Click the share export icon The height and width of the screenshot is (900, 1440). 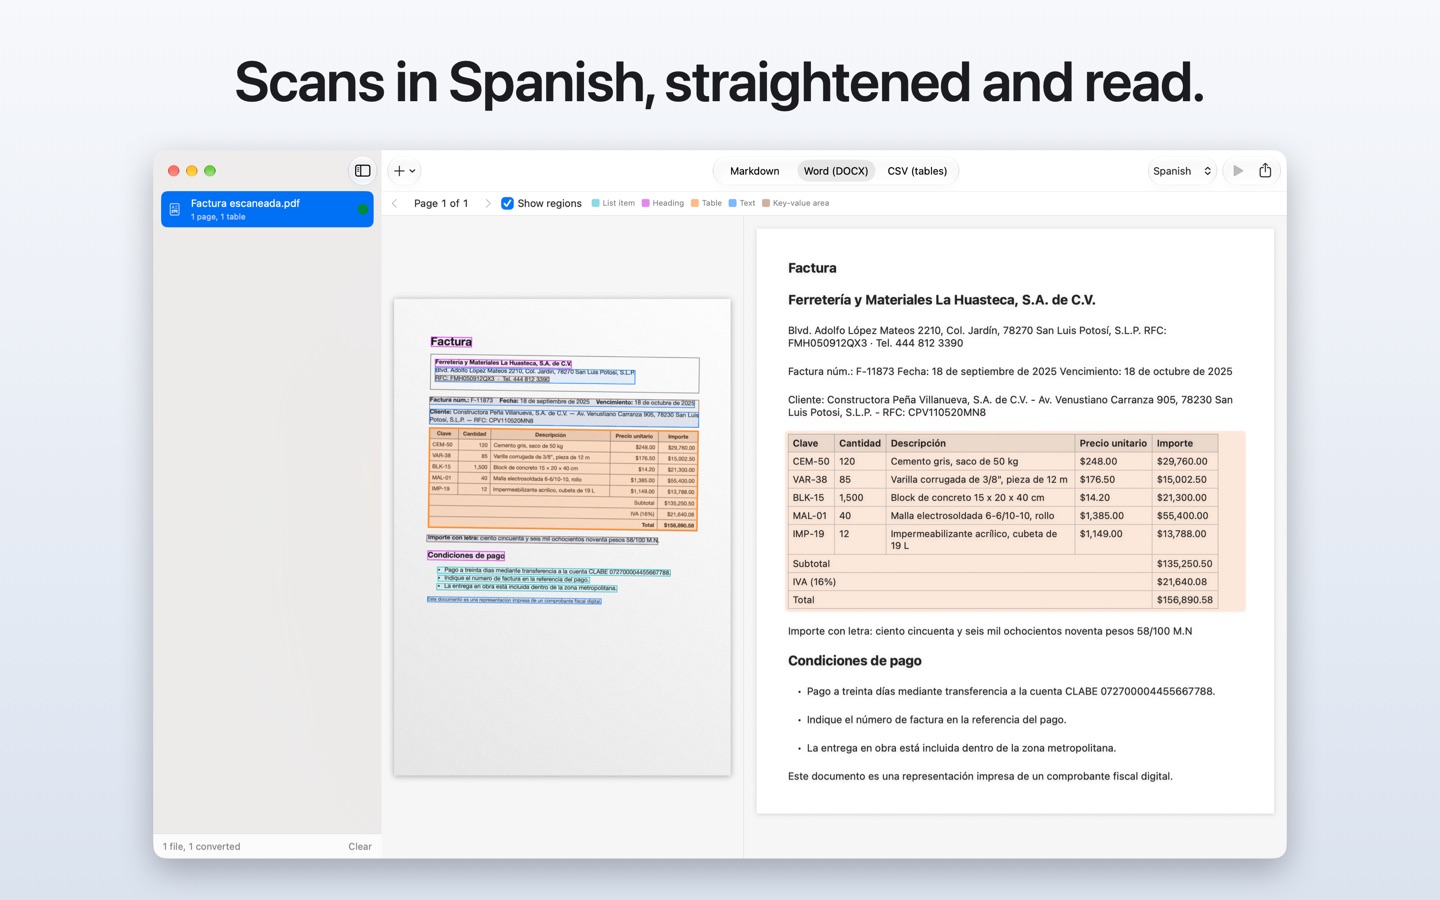coord(1265,171)
